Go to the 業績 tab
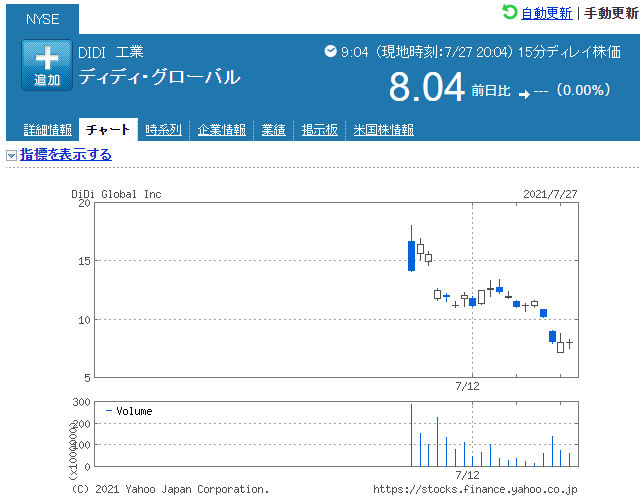Screen dimensions: 643x500 click(x=274, y=130)
